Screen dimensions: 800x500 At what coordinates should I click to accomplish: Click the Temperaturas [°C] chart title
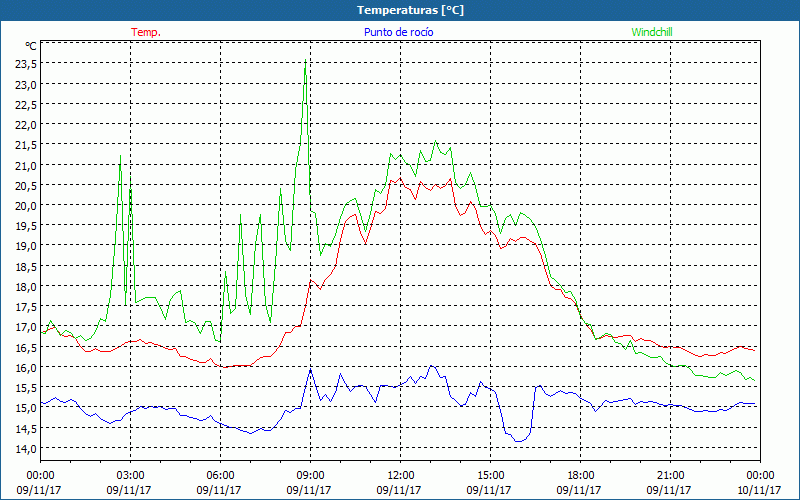pos(410,10)
